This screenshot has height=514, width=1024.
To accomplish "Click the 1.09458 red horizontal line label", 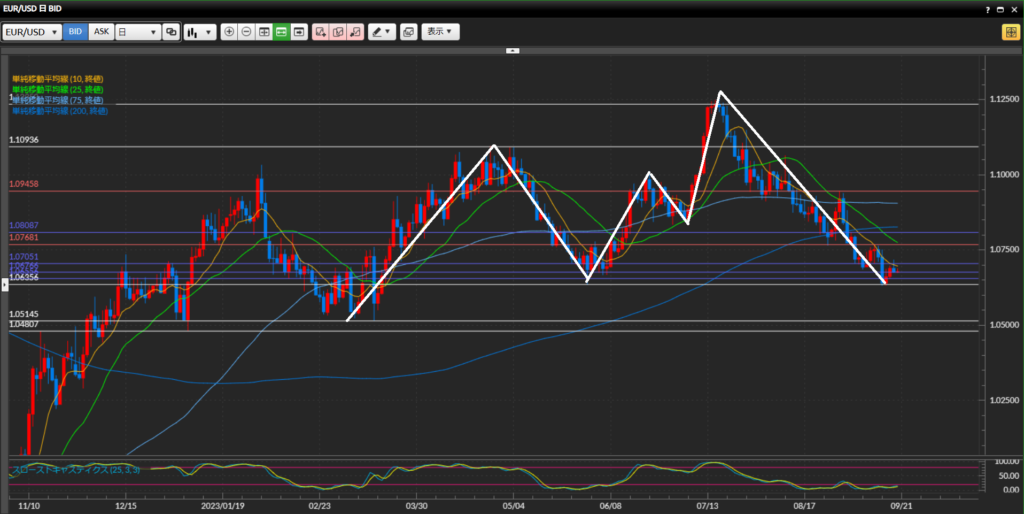I will click(x=24, y=185).
